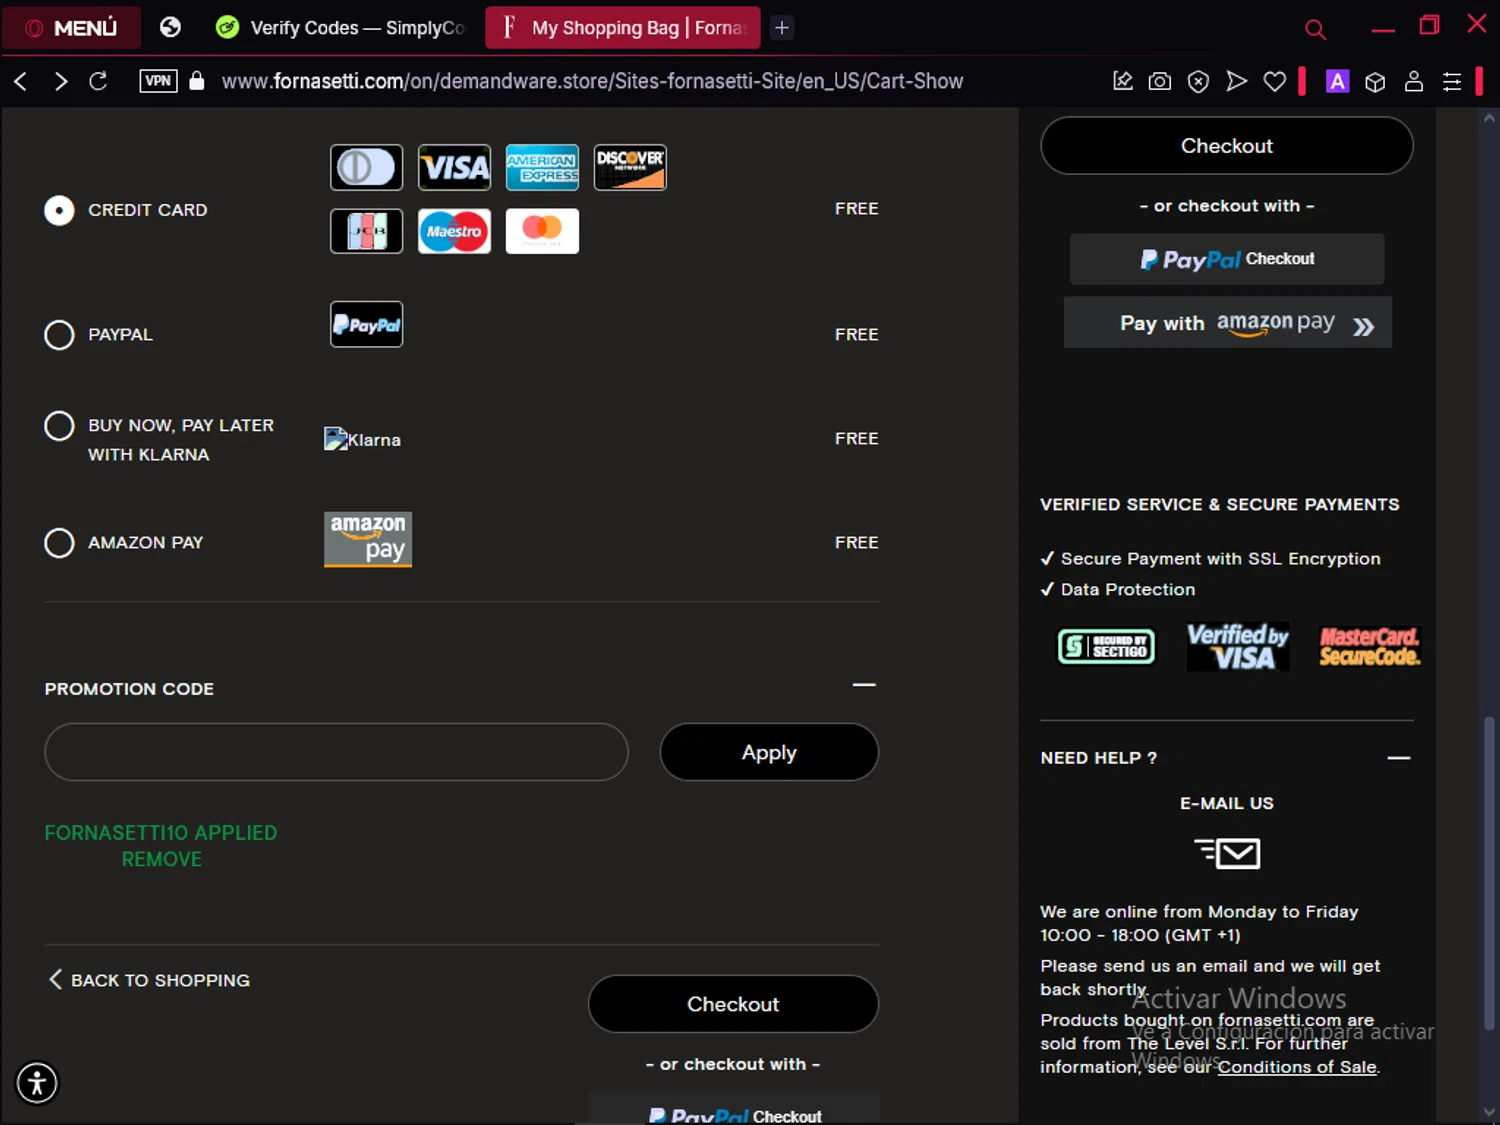Check out with PayPal in the sidebar

[1227, 259]
